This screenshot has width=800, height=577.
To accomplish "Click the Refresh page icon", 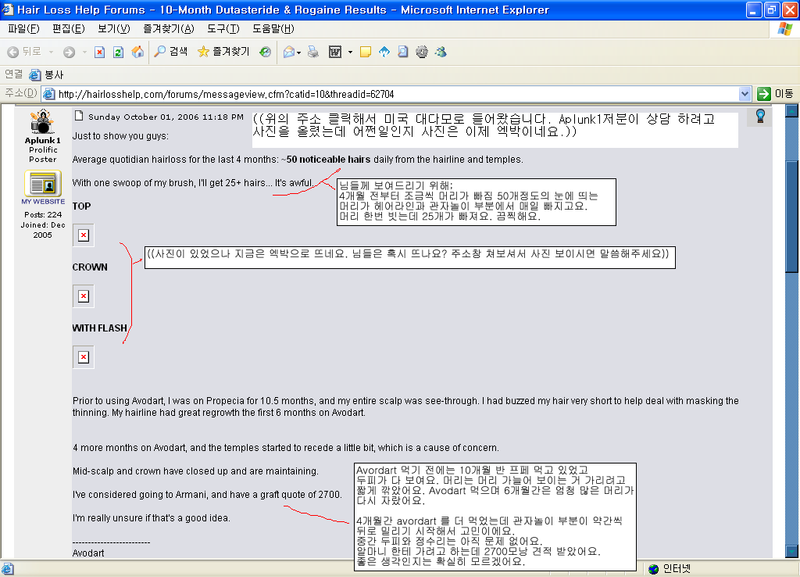I will [118, 52].
